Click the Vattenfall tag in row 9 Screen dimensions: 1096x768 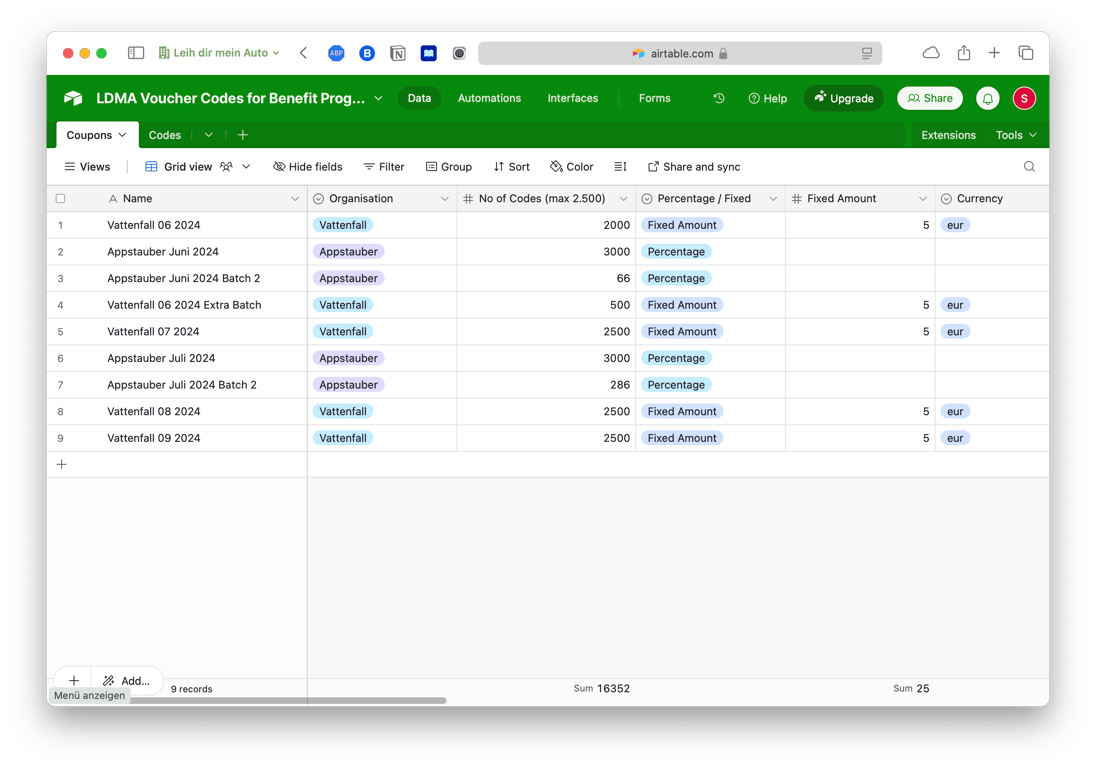coord(342,438)
